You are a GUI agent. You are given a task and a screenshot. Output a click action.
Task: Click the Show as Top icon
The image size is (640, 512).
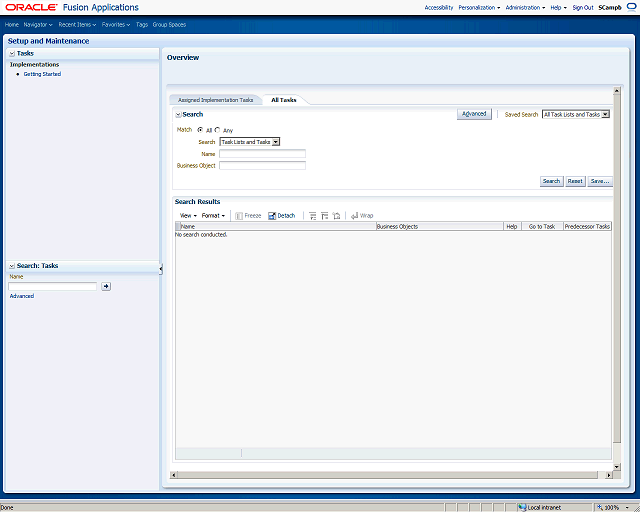(336, 216)
